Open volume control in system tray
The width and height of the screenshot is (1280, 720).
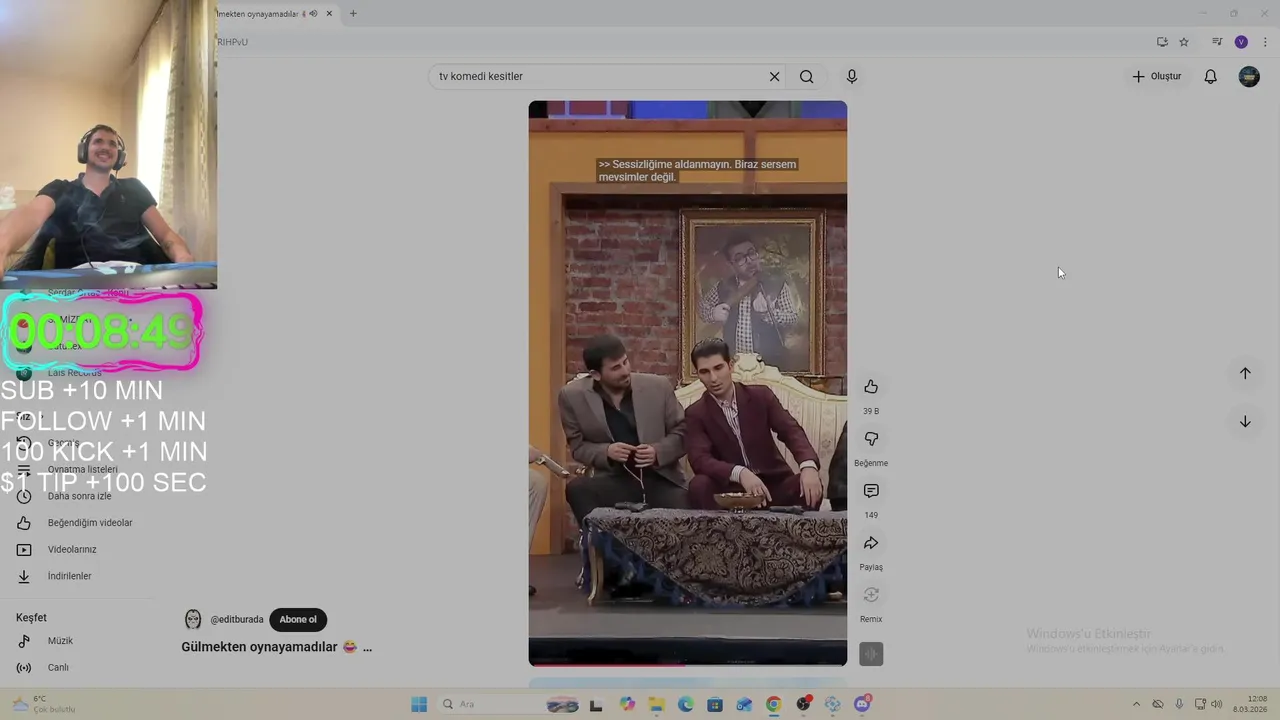[x=1217, y=704]
